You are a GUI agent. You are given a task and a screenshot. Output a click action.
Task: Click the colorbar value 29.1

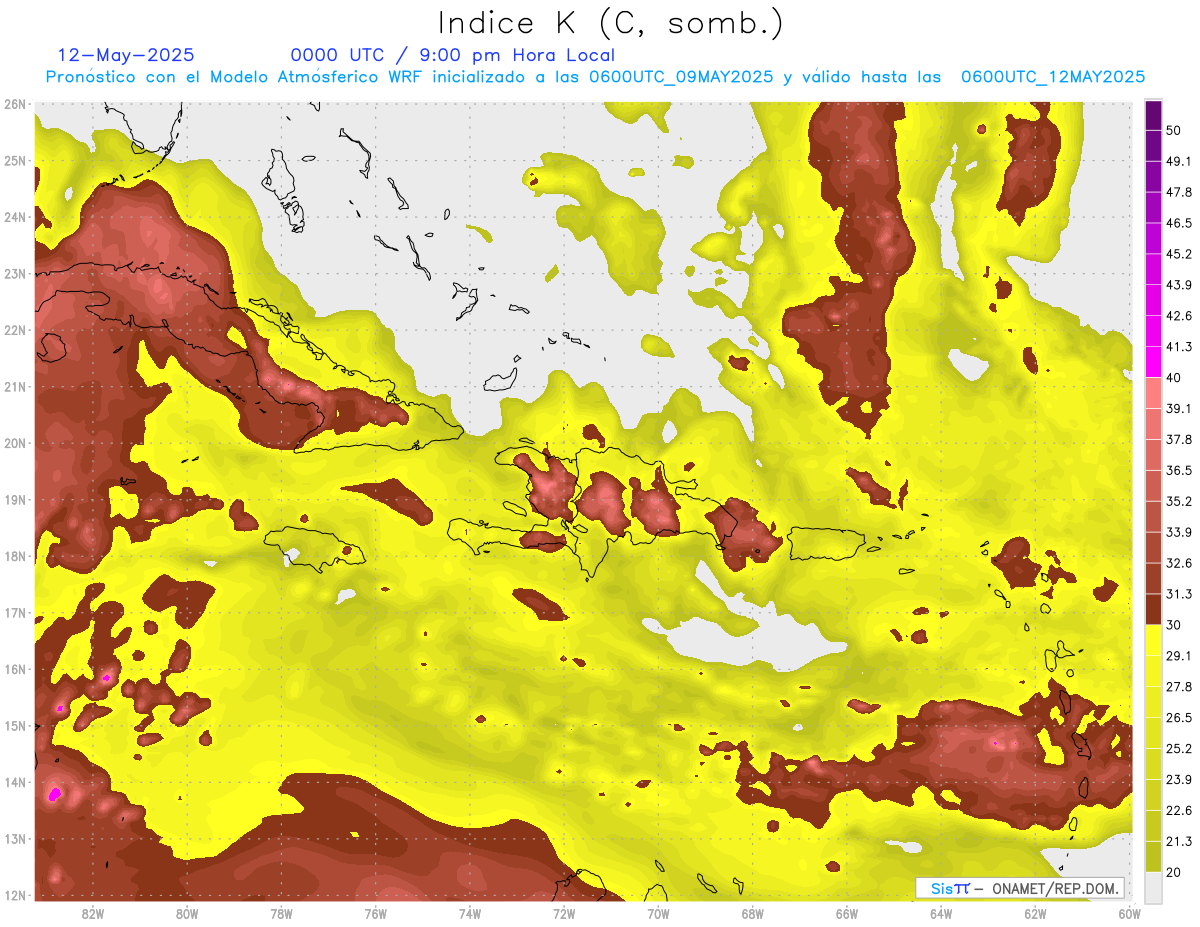click(1180, 656)
